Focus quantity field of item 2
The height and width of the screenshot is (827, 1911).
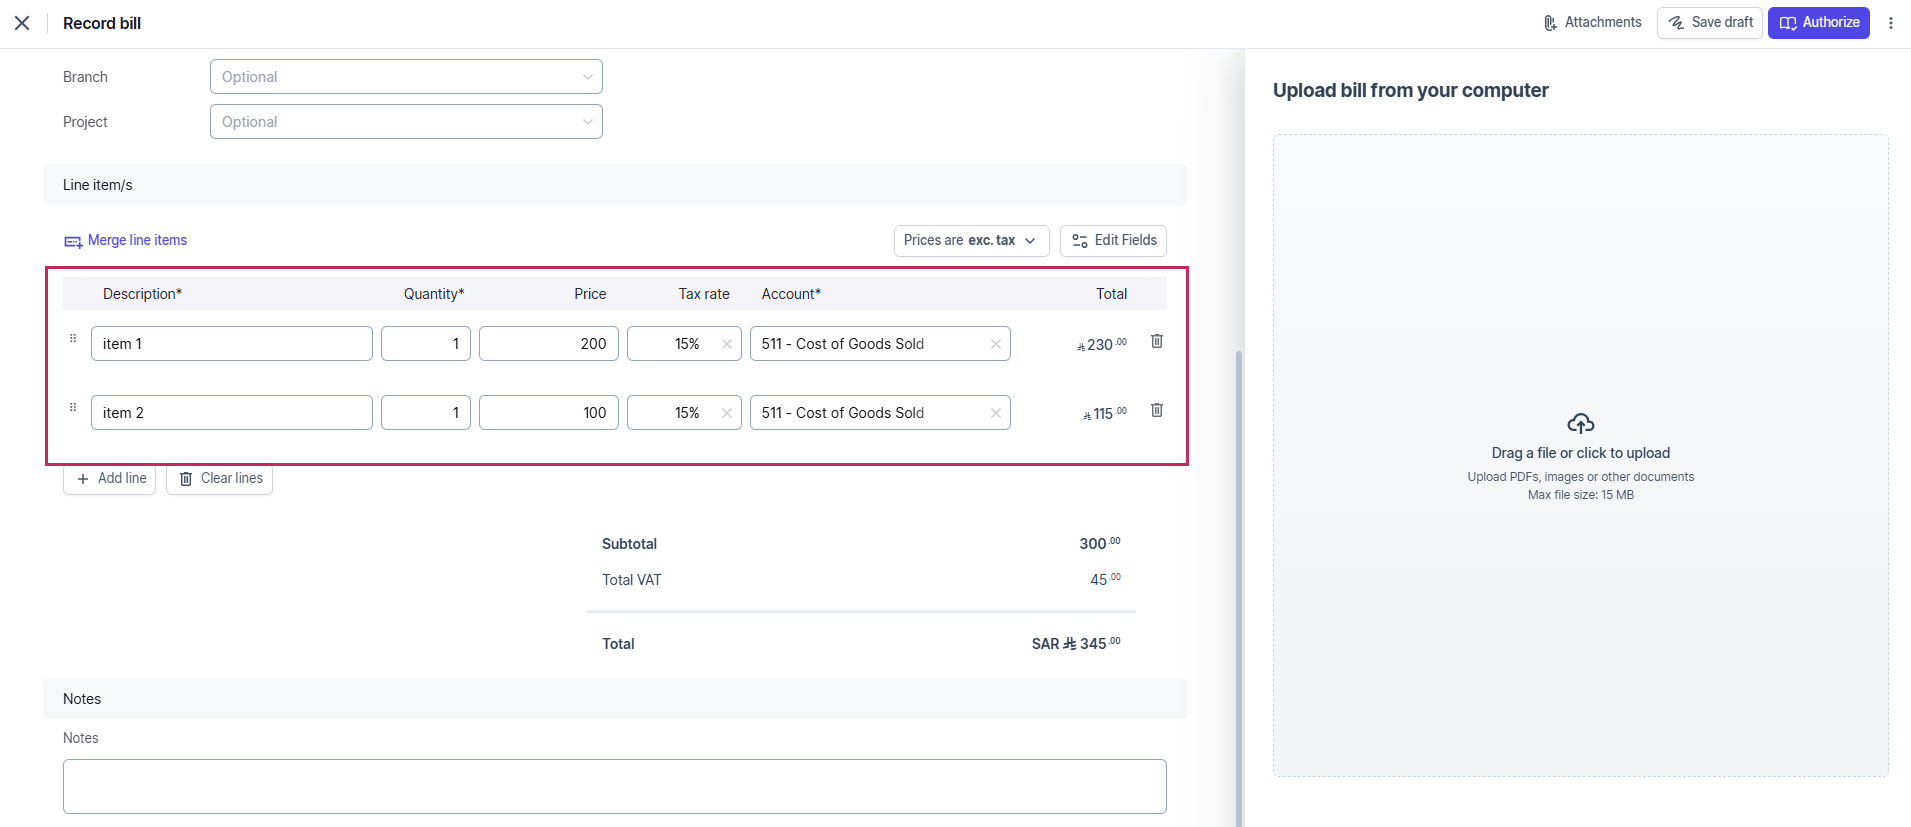pyautogui.click(x=426, y=413)
